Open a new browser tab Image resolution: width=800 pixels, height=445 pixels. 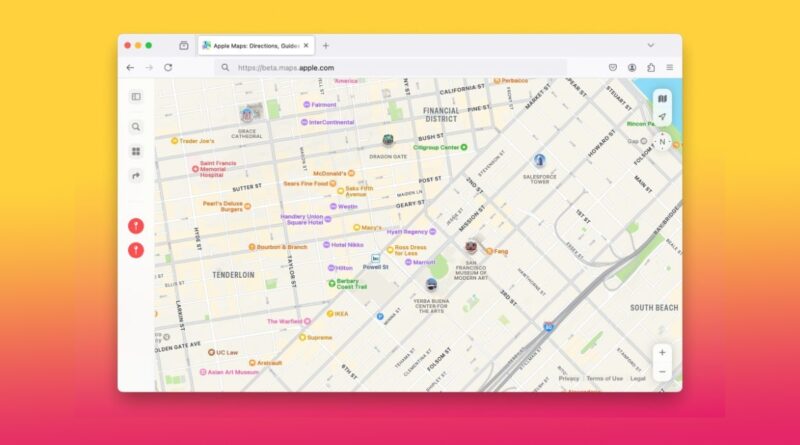point(325,45)
